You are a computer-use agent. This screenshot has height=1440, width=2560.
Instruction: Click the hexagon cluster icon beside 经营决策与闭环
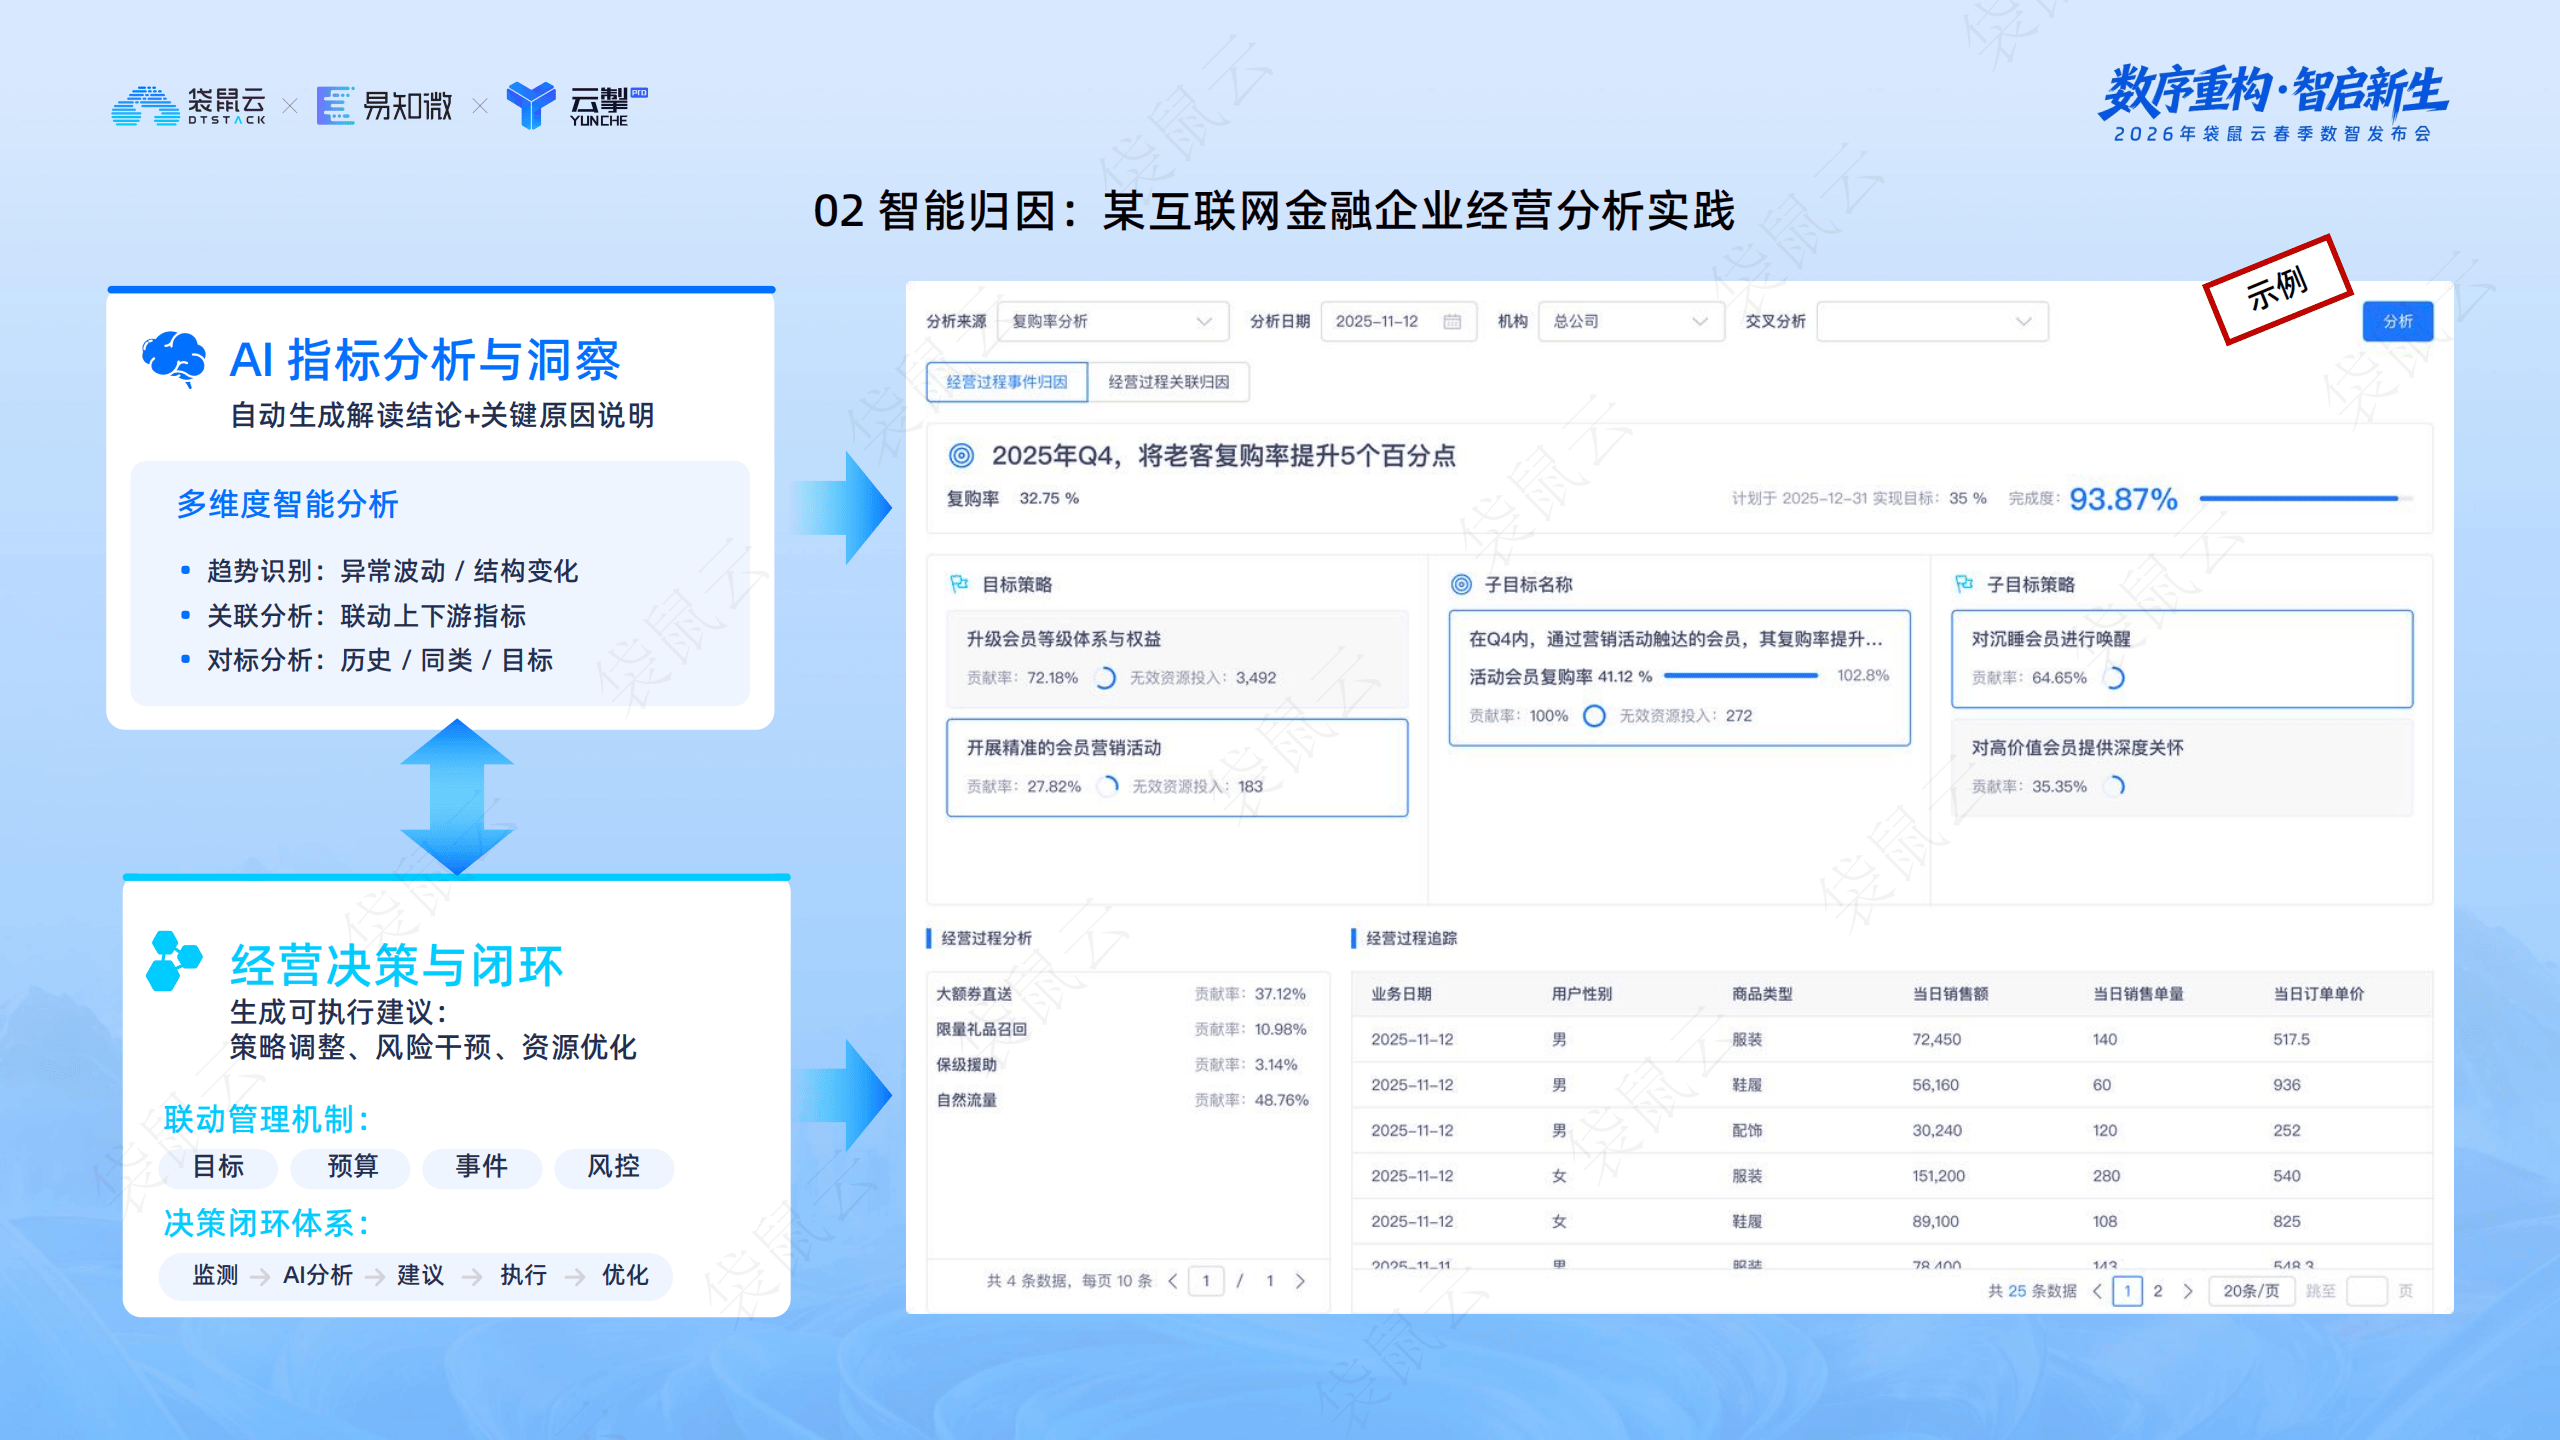point(173,961)
